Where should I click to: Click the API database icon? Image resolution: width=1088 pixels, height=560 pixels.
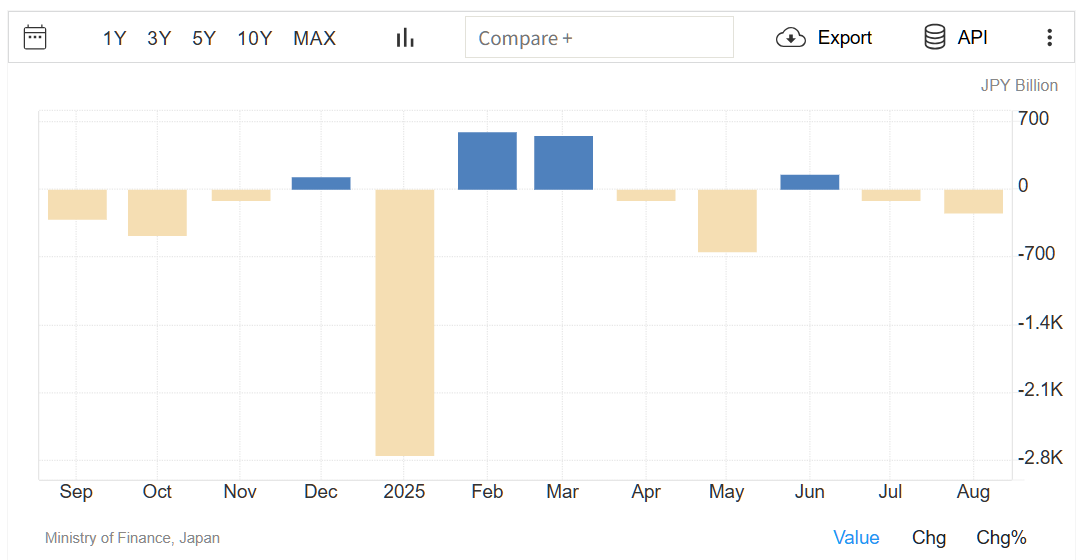[x=935, y=38]
